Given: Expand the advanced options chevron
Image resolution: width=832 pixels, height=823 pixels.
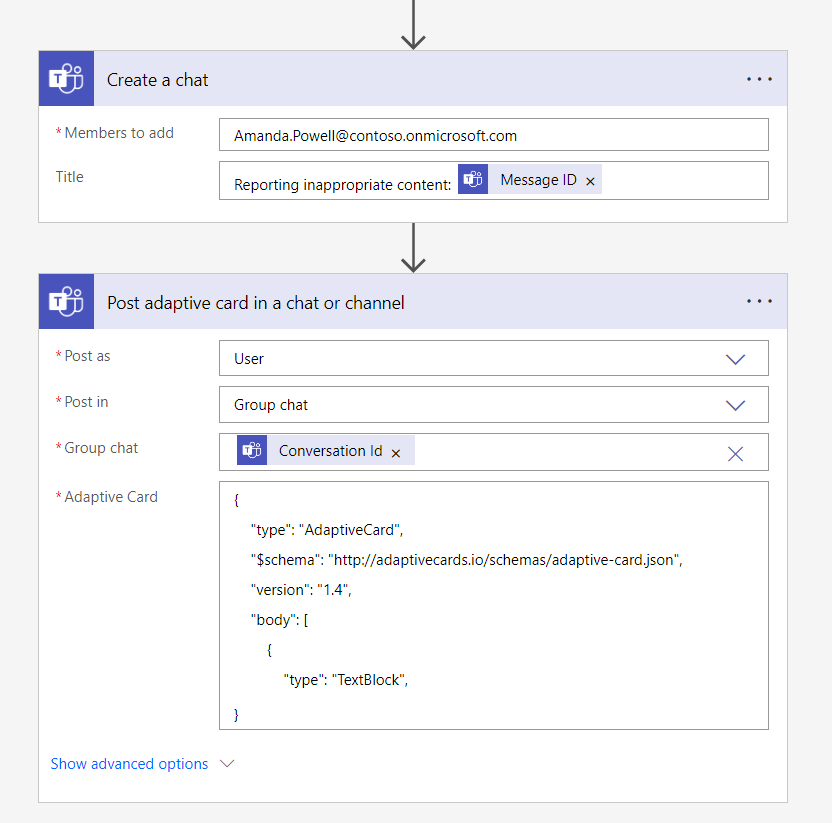Looking at the screenshot, I should coord(227,764).
